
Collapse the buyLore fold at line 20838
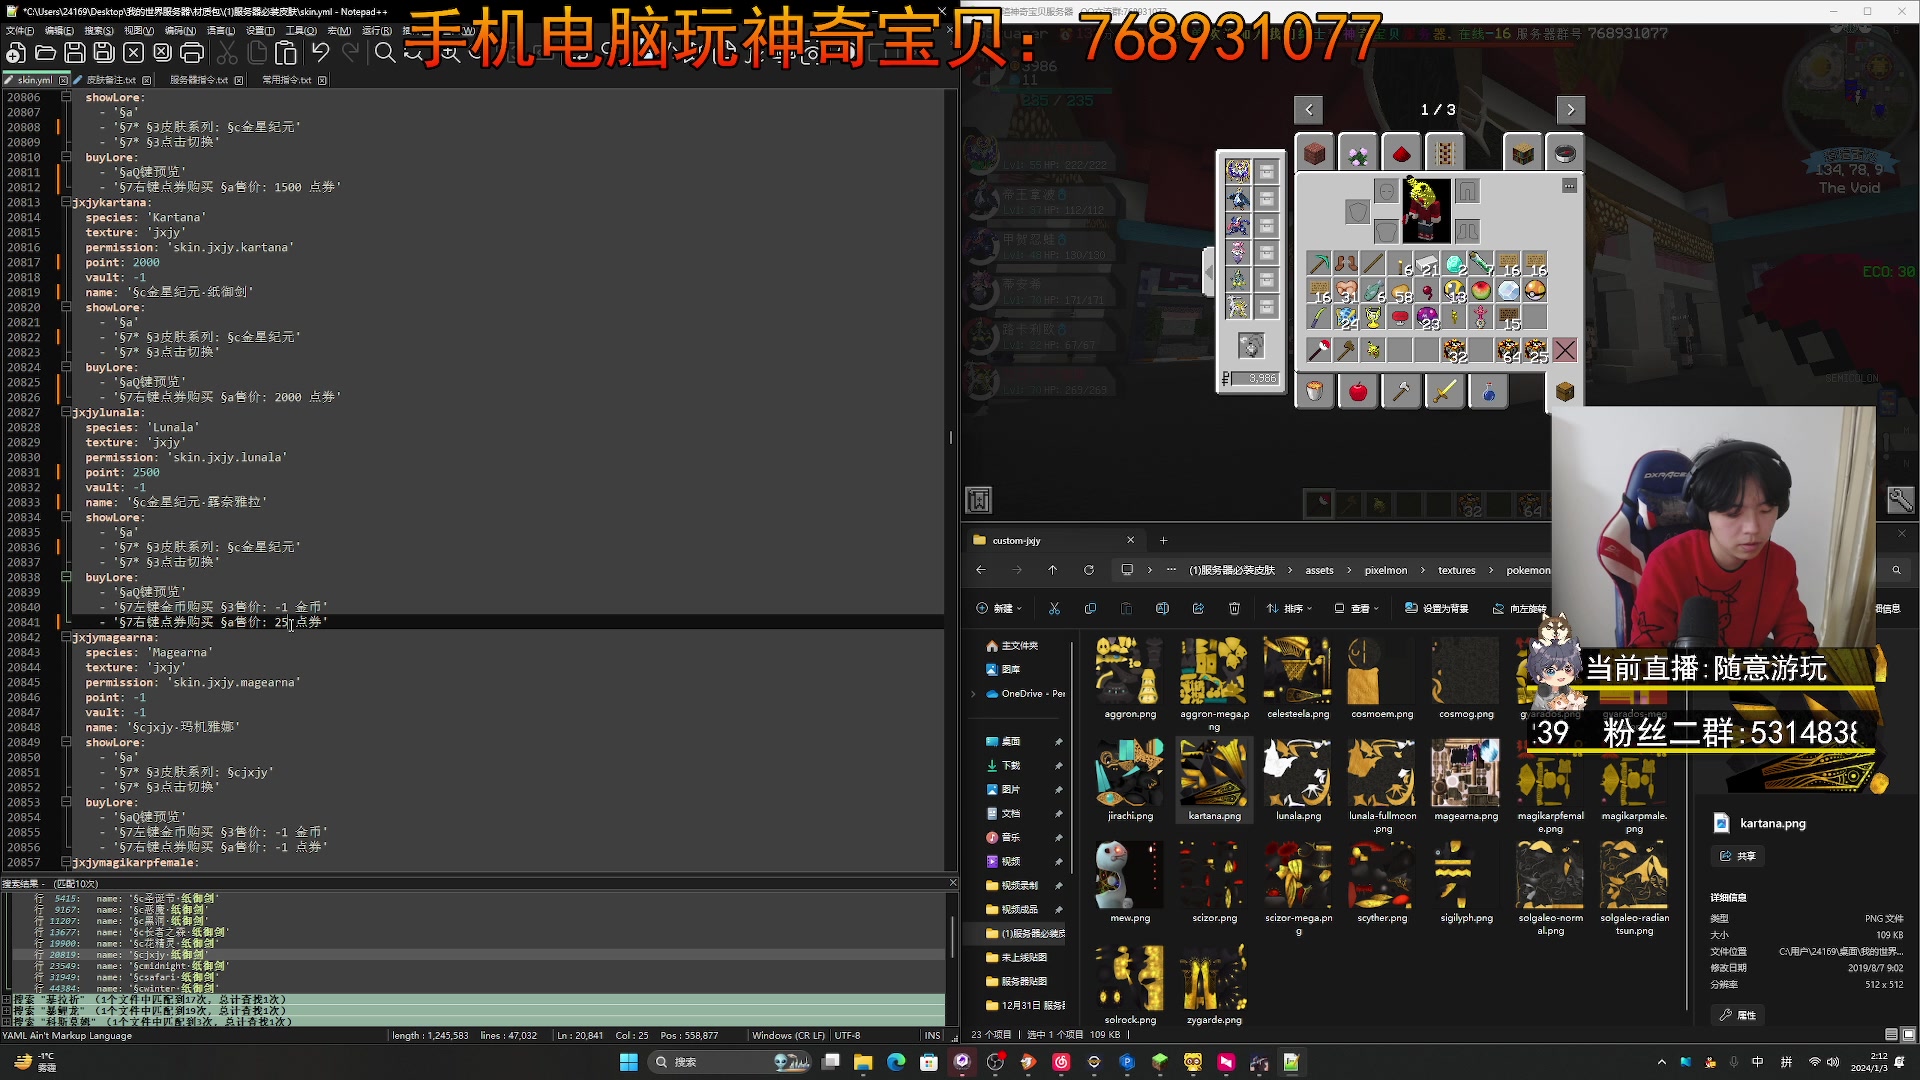66,577
